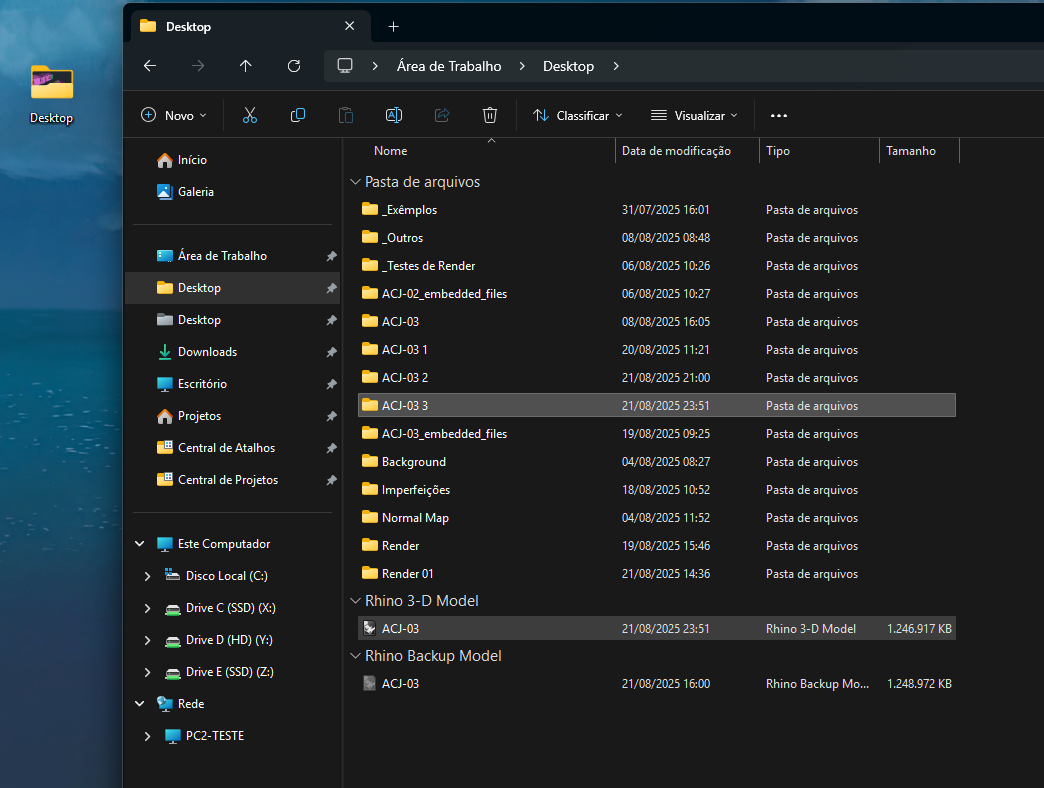
Task: Click the pin icon beside Projetos
Action: point(332,416)
